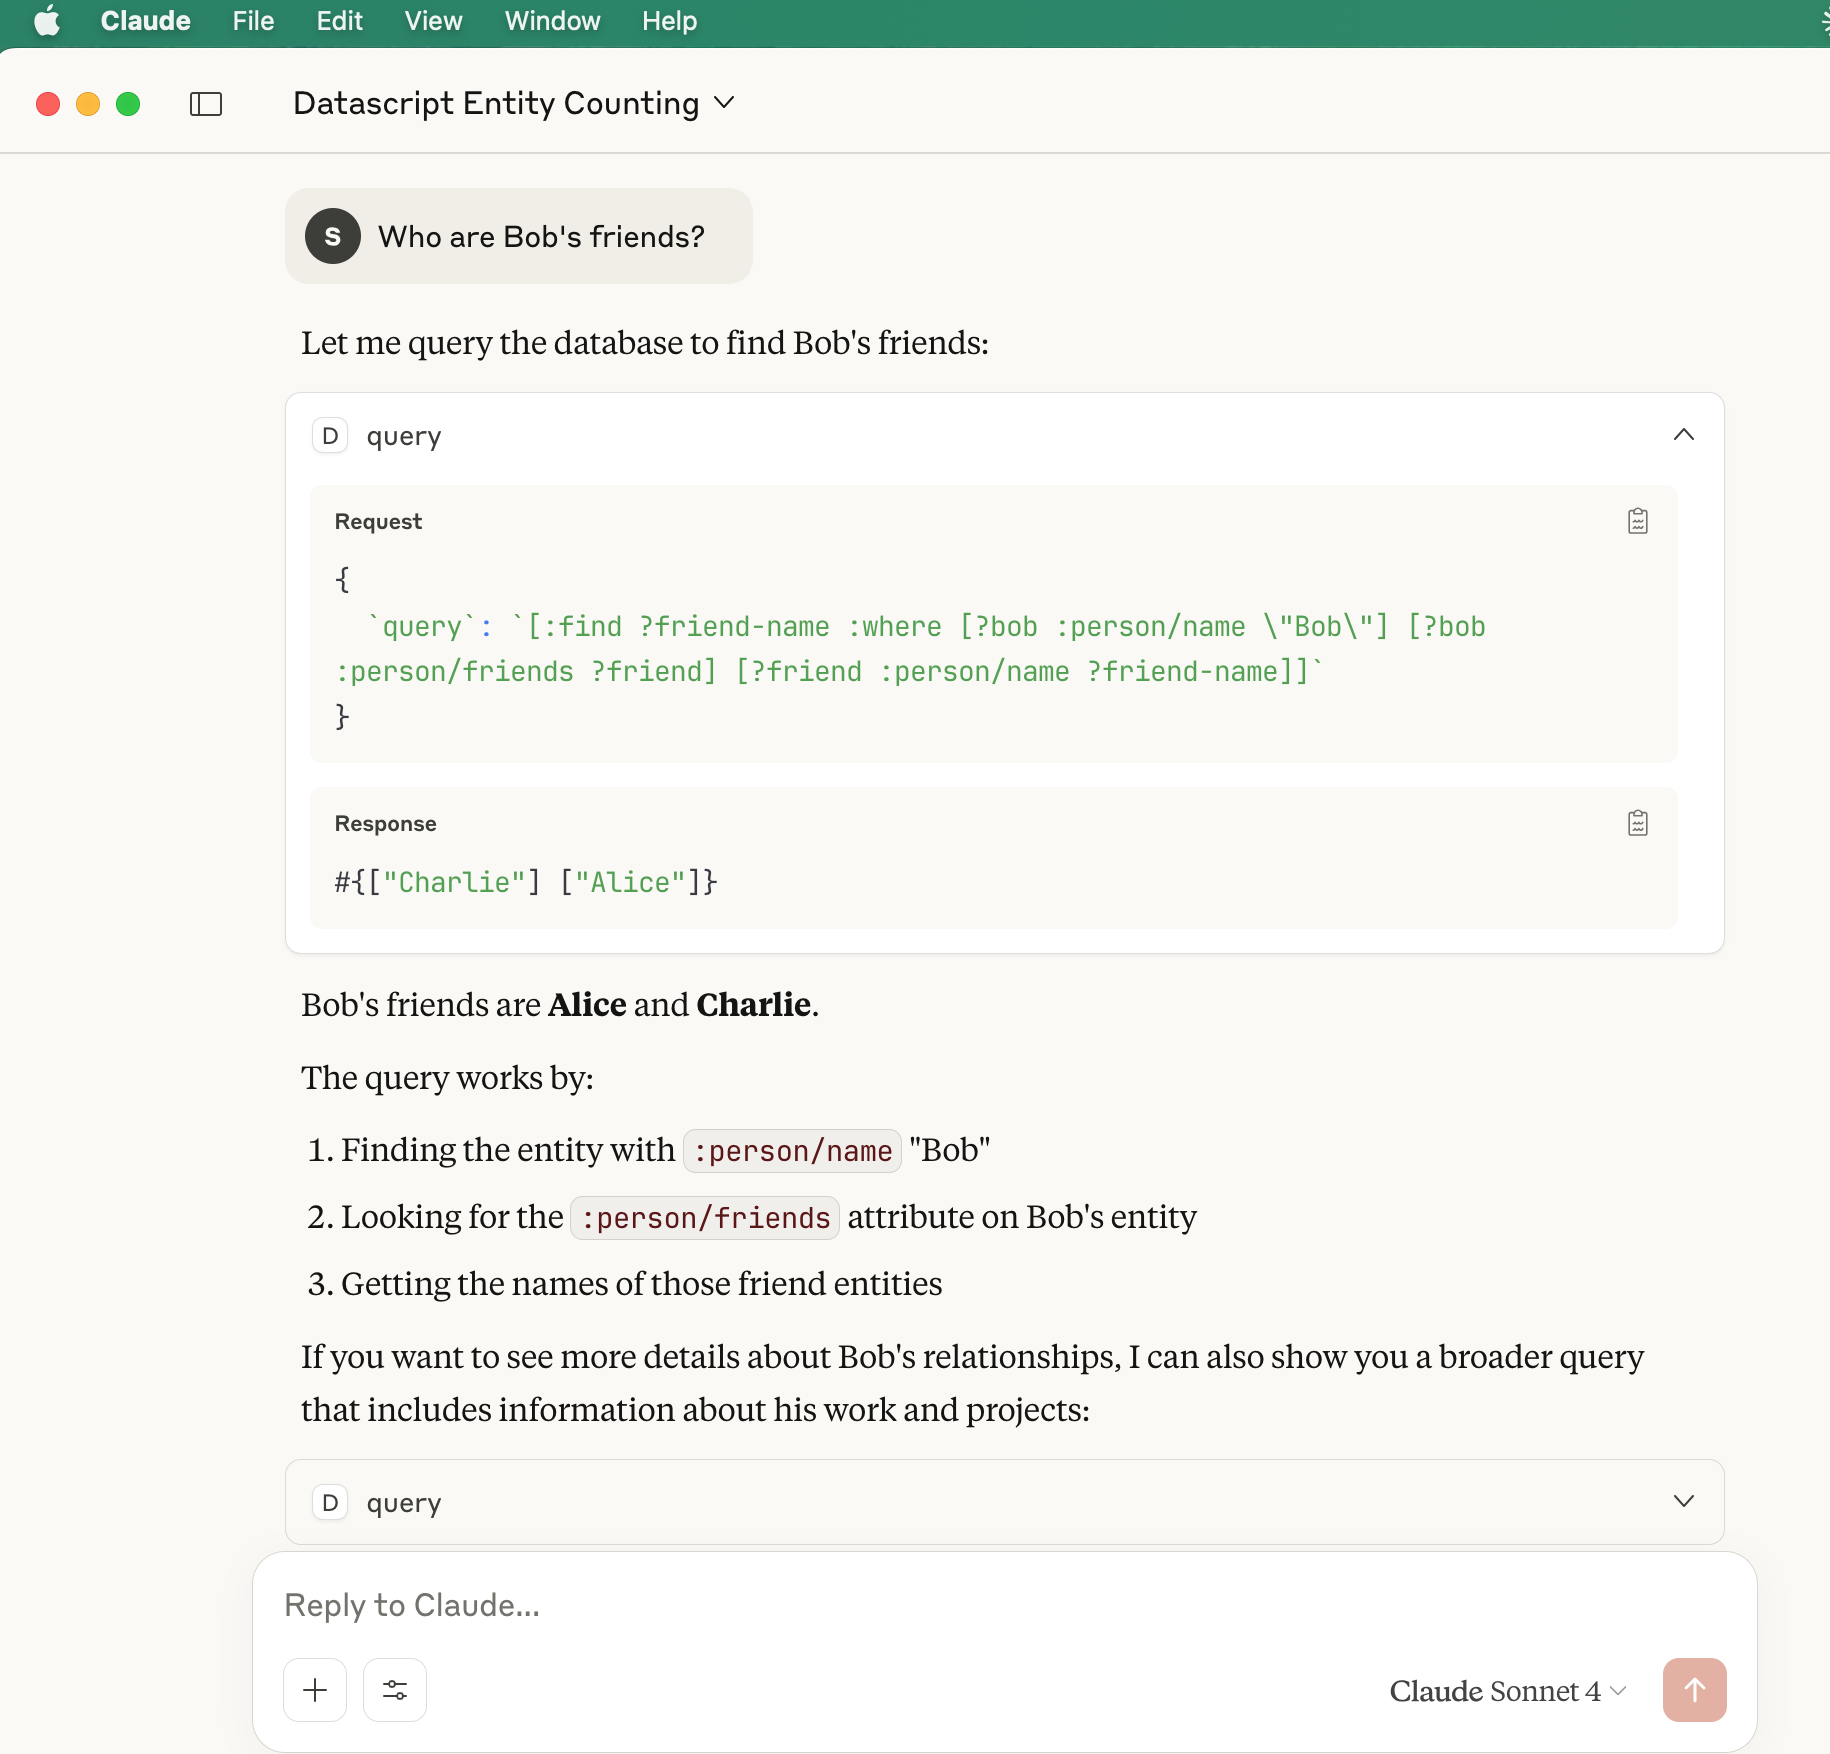Open the Apple menu
1830x1754 pixels.
(47, 21)
